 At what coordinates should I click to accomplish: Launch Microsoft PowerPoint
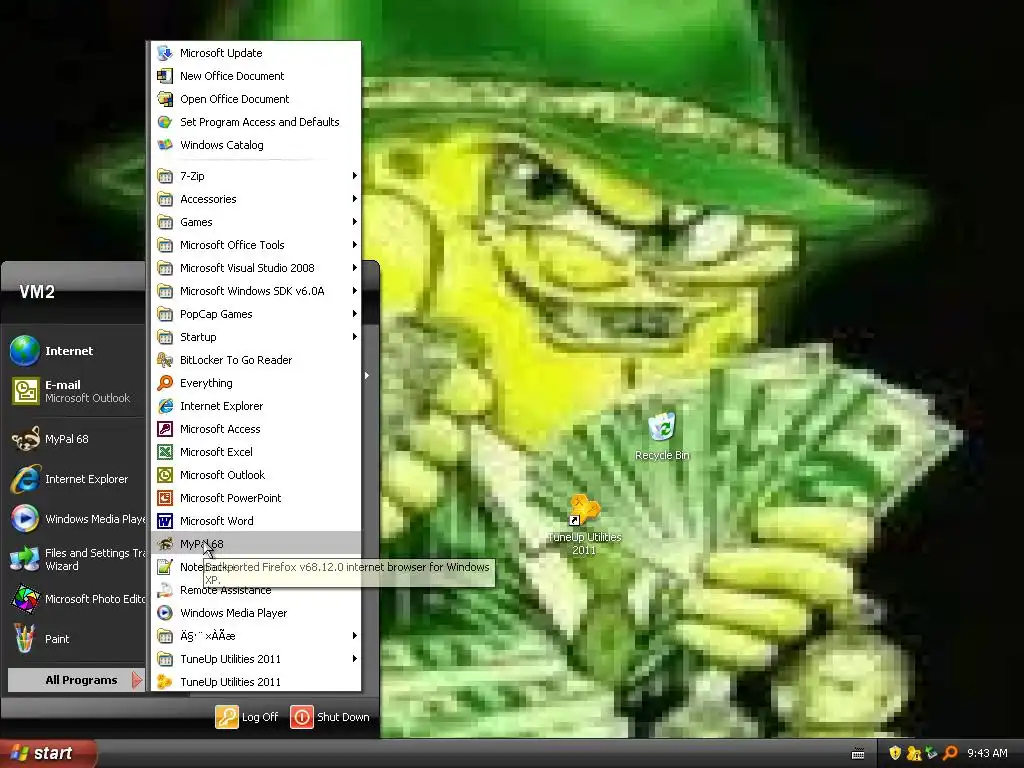pyautogui.click(x=256, y=498)
